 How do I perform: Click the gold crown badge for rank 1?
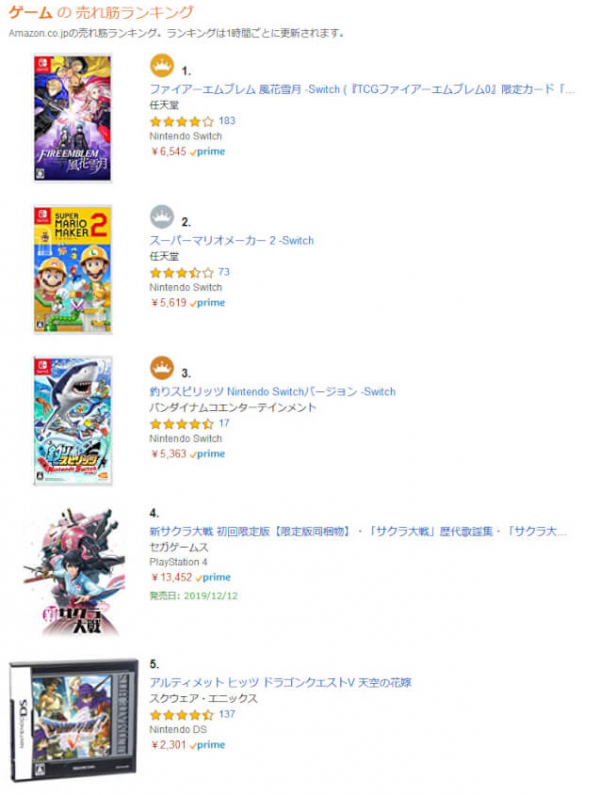pos(162,66)
